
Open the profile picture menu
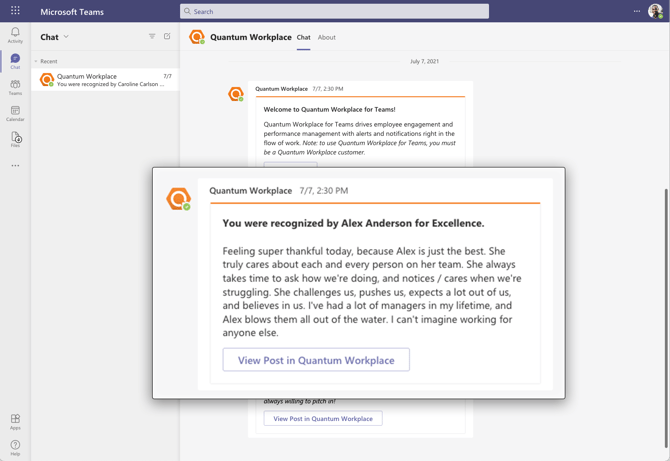coord(655,11)
